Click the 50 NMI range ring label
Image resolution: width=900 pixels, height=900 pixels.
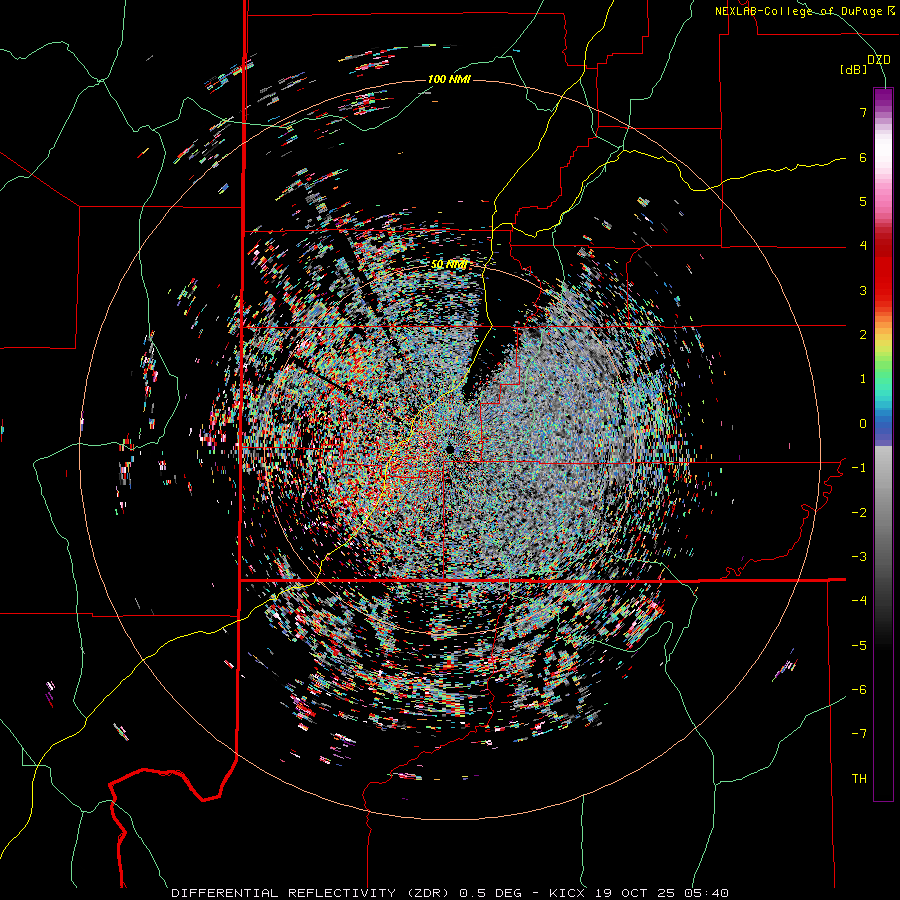(x=449, y=265)
